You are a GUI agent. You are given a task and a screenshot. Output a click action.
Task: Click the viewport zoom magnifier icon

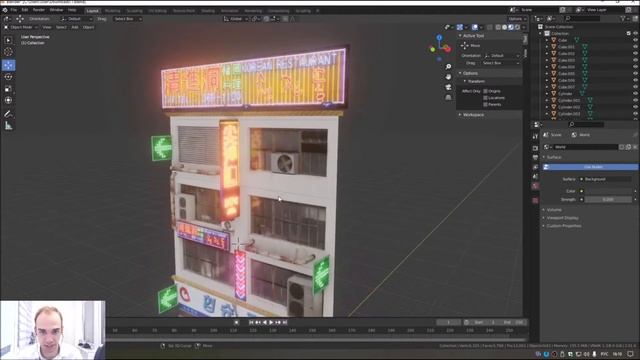448,67
